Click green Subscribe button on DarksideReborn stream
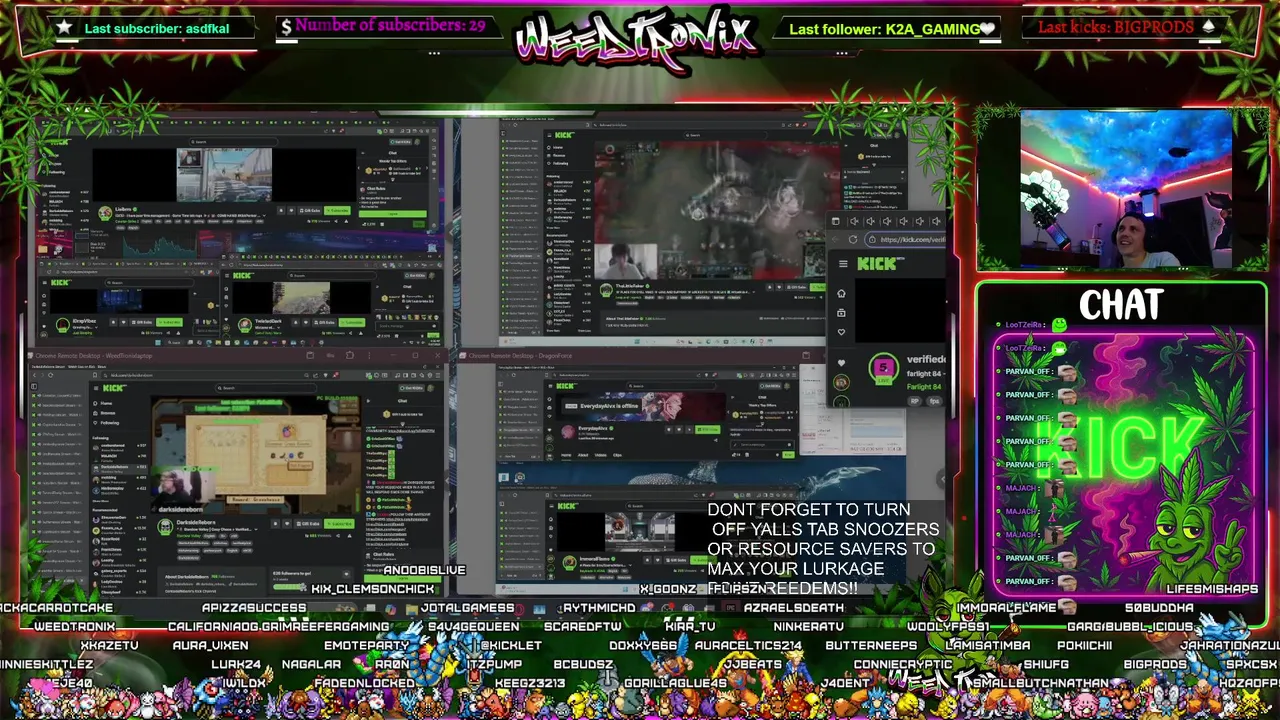Screen dimensions: 1280x720 tap(339, 524)
